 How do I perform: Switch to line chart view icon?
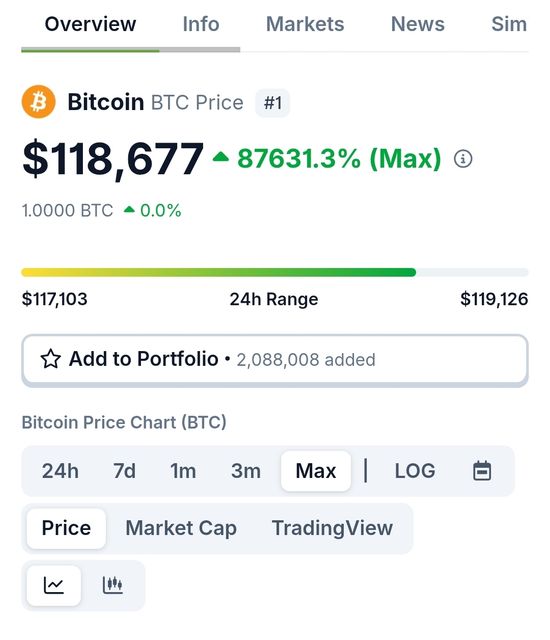point(54,585)
